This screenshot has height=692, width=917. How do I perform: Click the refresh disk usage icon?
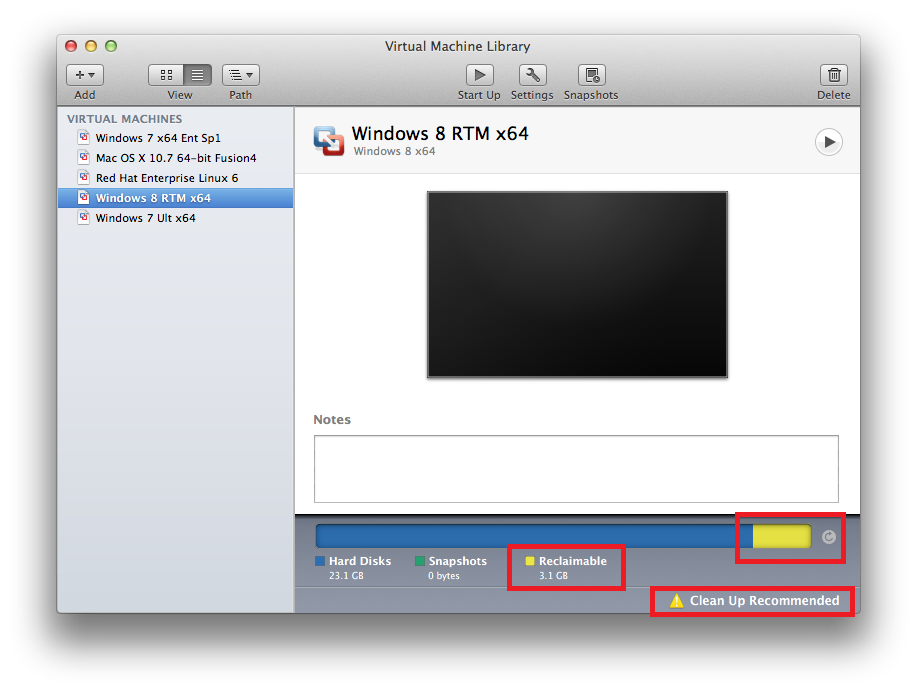pos(829,537)
